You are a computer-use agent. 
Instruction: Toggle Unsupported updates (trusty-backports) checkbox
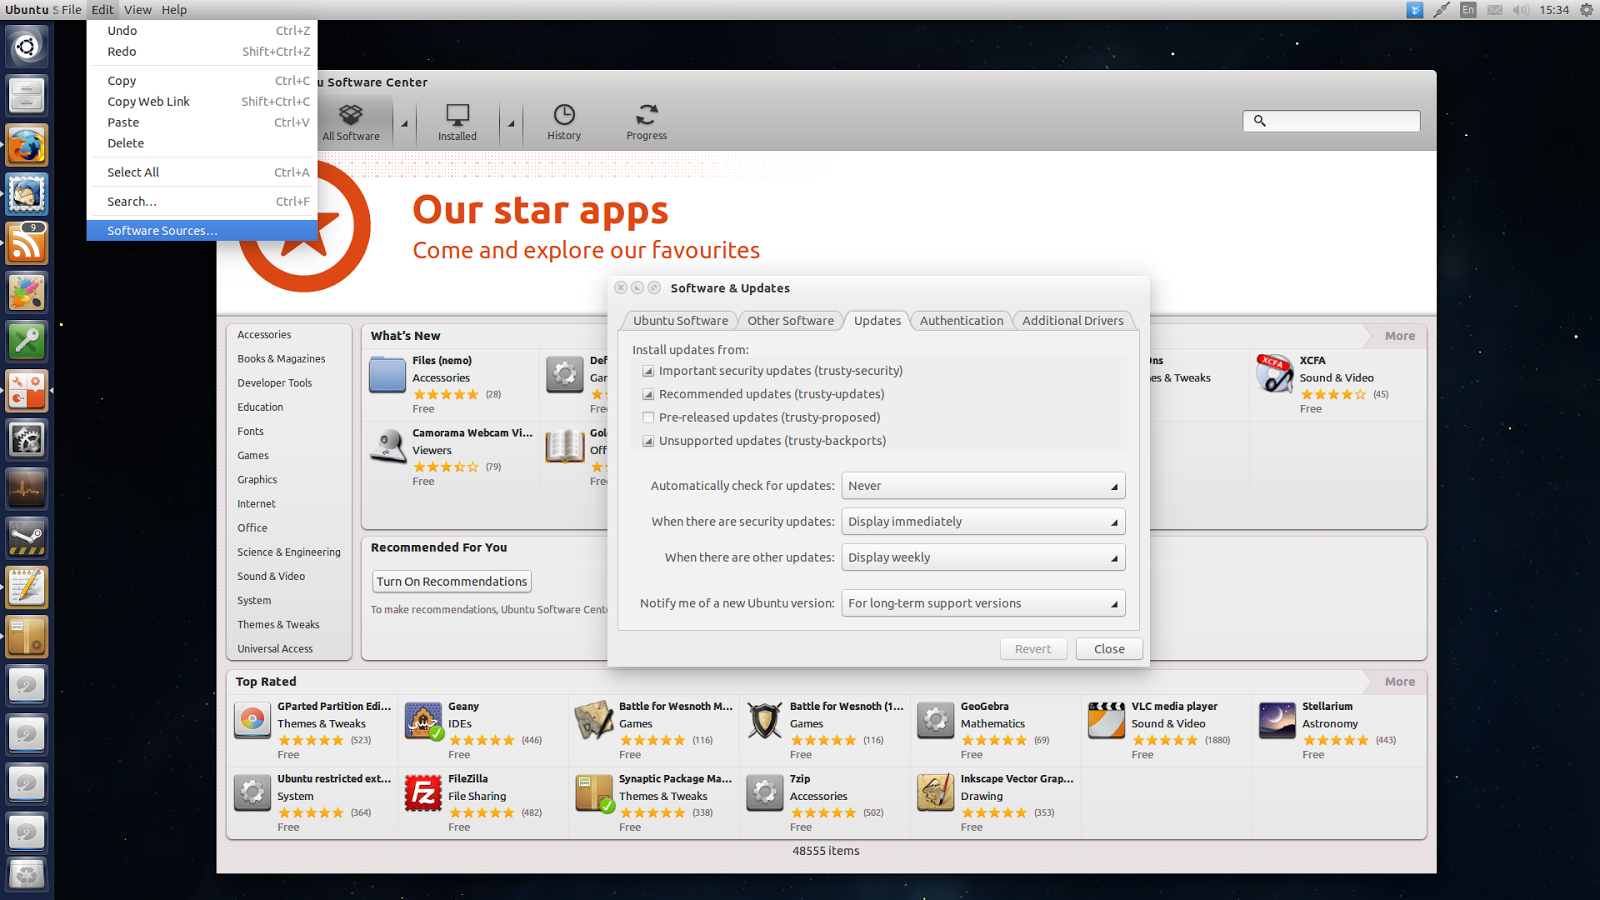click(x=648, y=441)
